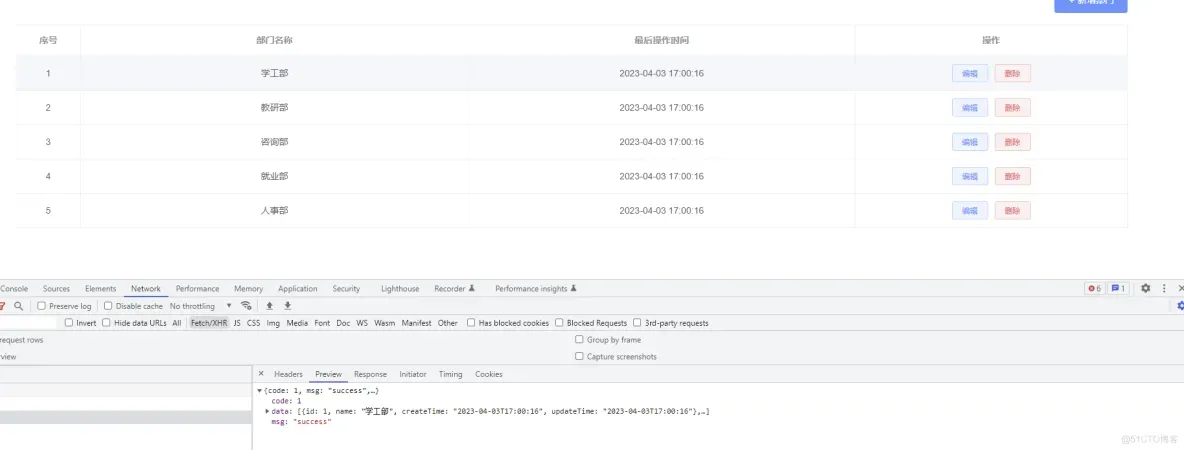
Task: Click the edit button for 学工部
Action: pyautogui.click(x=970, y=73)
